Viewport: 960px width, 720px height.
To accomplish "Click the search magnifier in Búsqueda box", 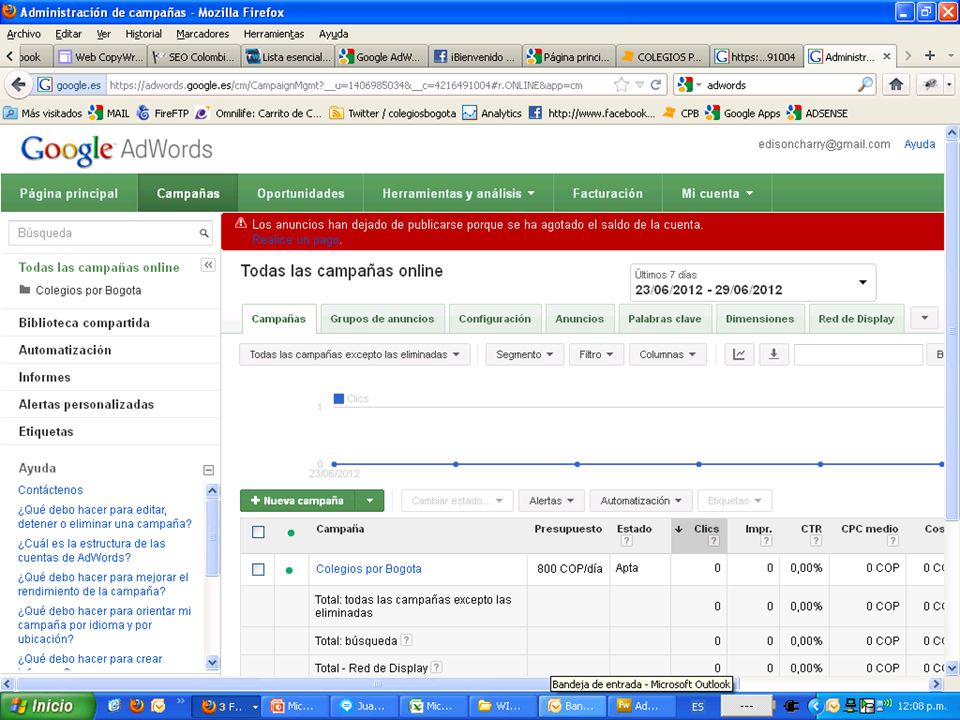I will point(204,233).
